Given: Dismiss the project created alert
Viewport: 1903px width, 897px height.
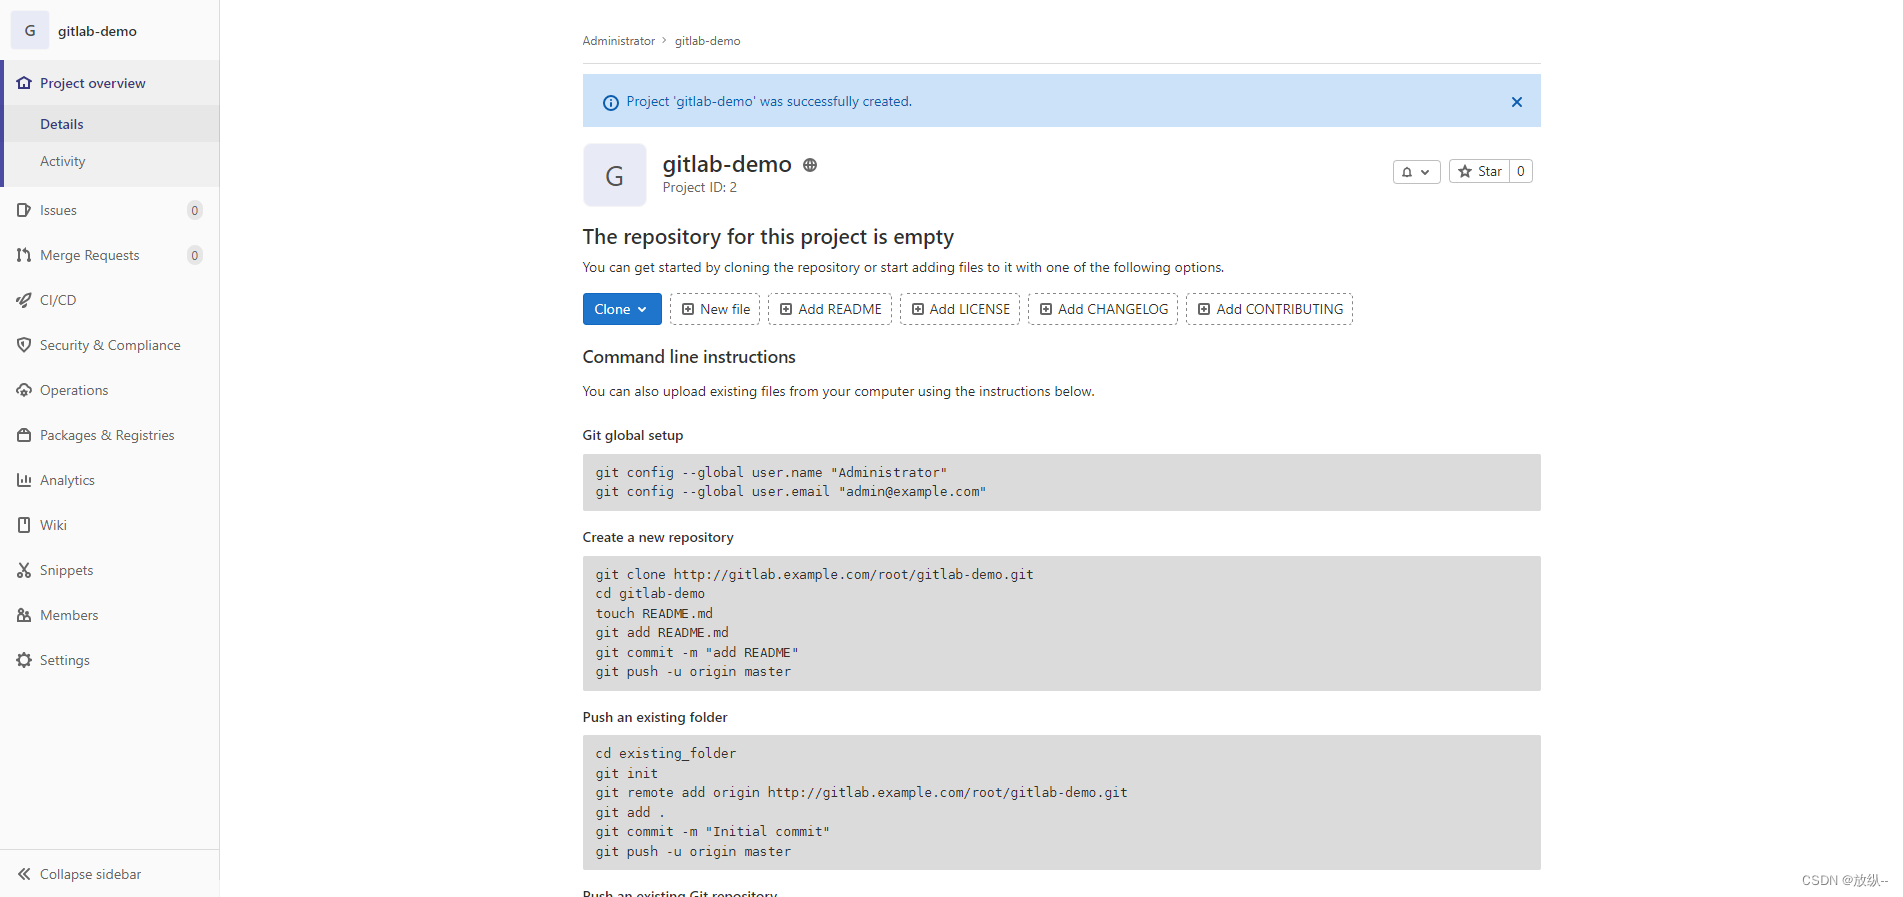Looking at the screenshot, I should pos(1517,102).
